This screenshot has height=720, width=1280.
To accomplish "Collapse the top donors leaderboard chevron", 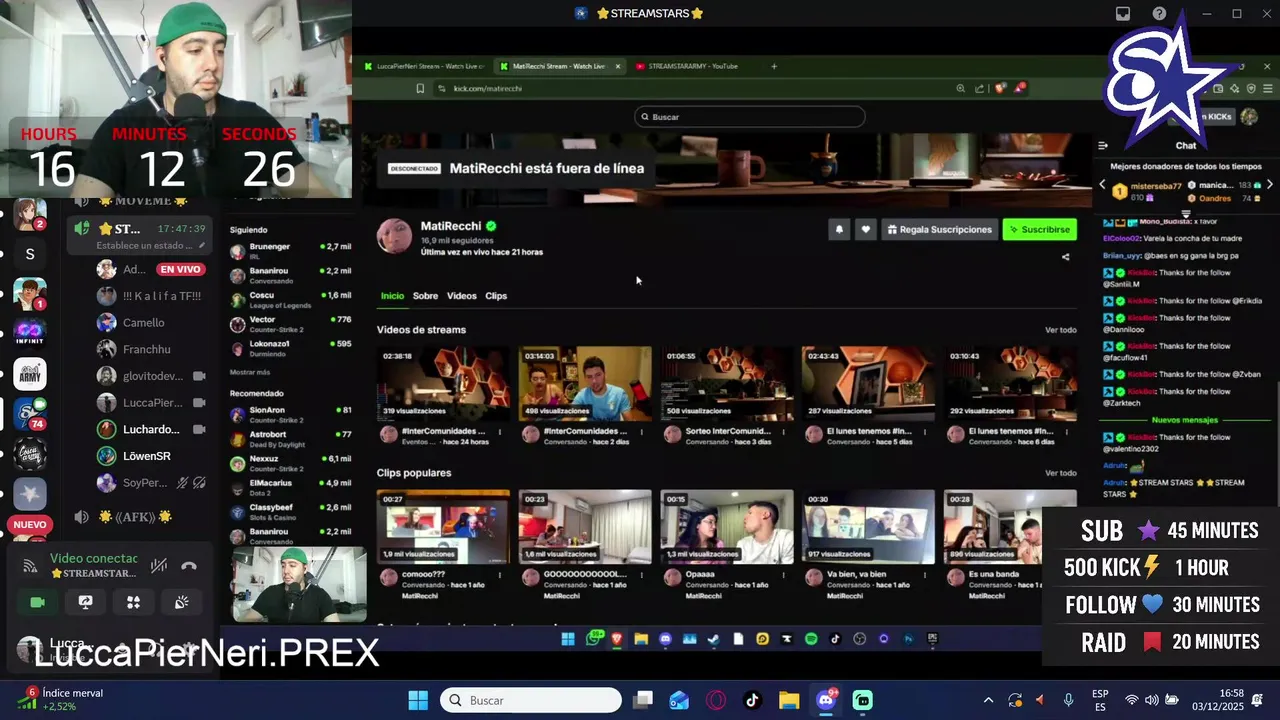I will point(1186,213).
